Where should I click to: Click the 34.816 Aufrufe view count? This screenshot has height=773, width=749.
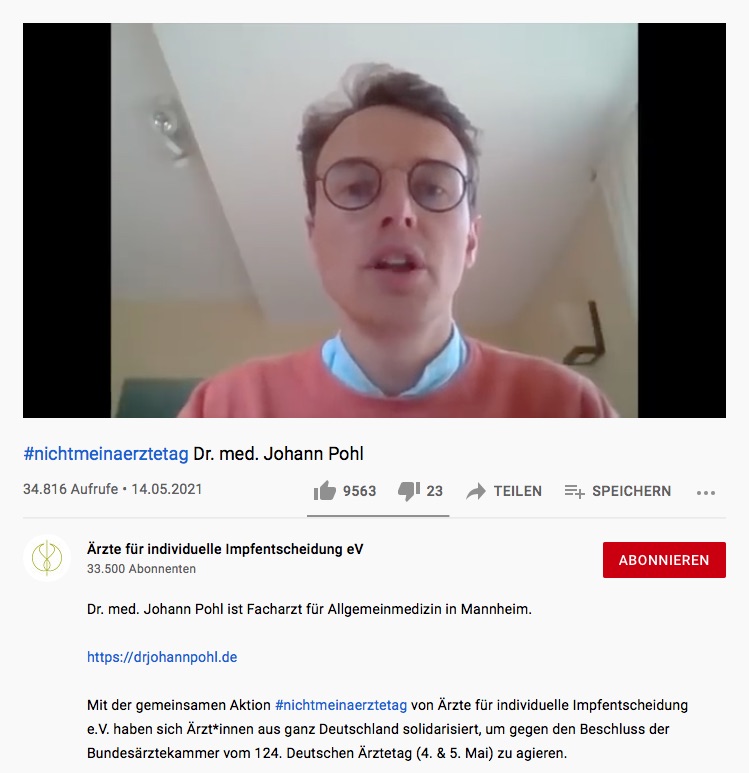tap(71, 489)
